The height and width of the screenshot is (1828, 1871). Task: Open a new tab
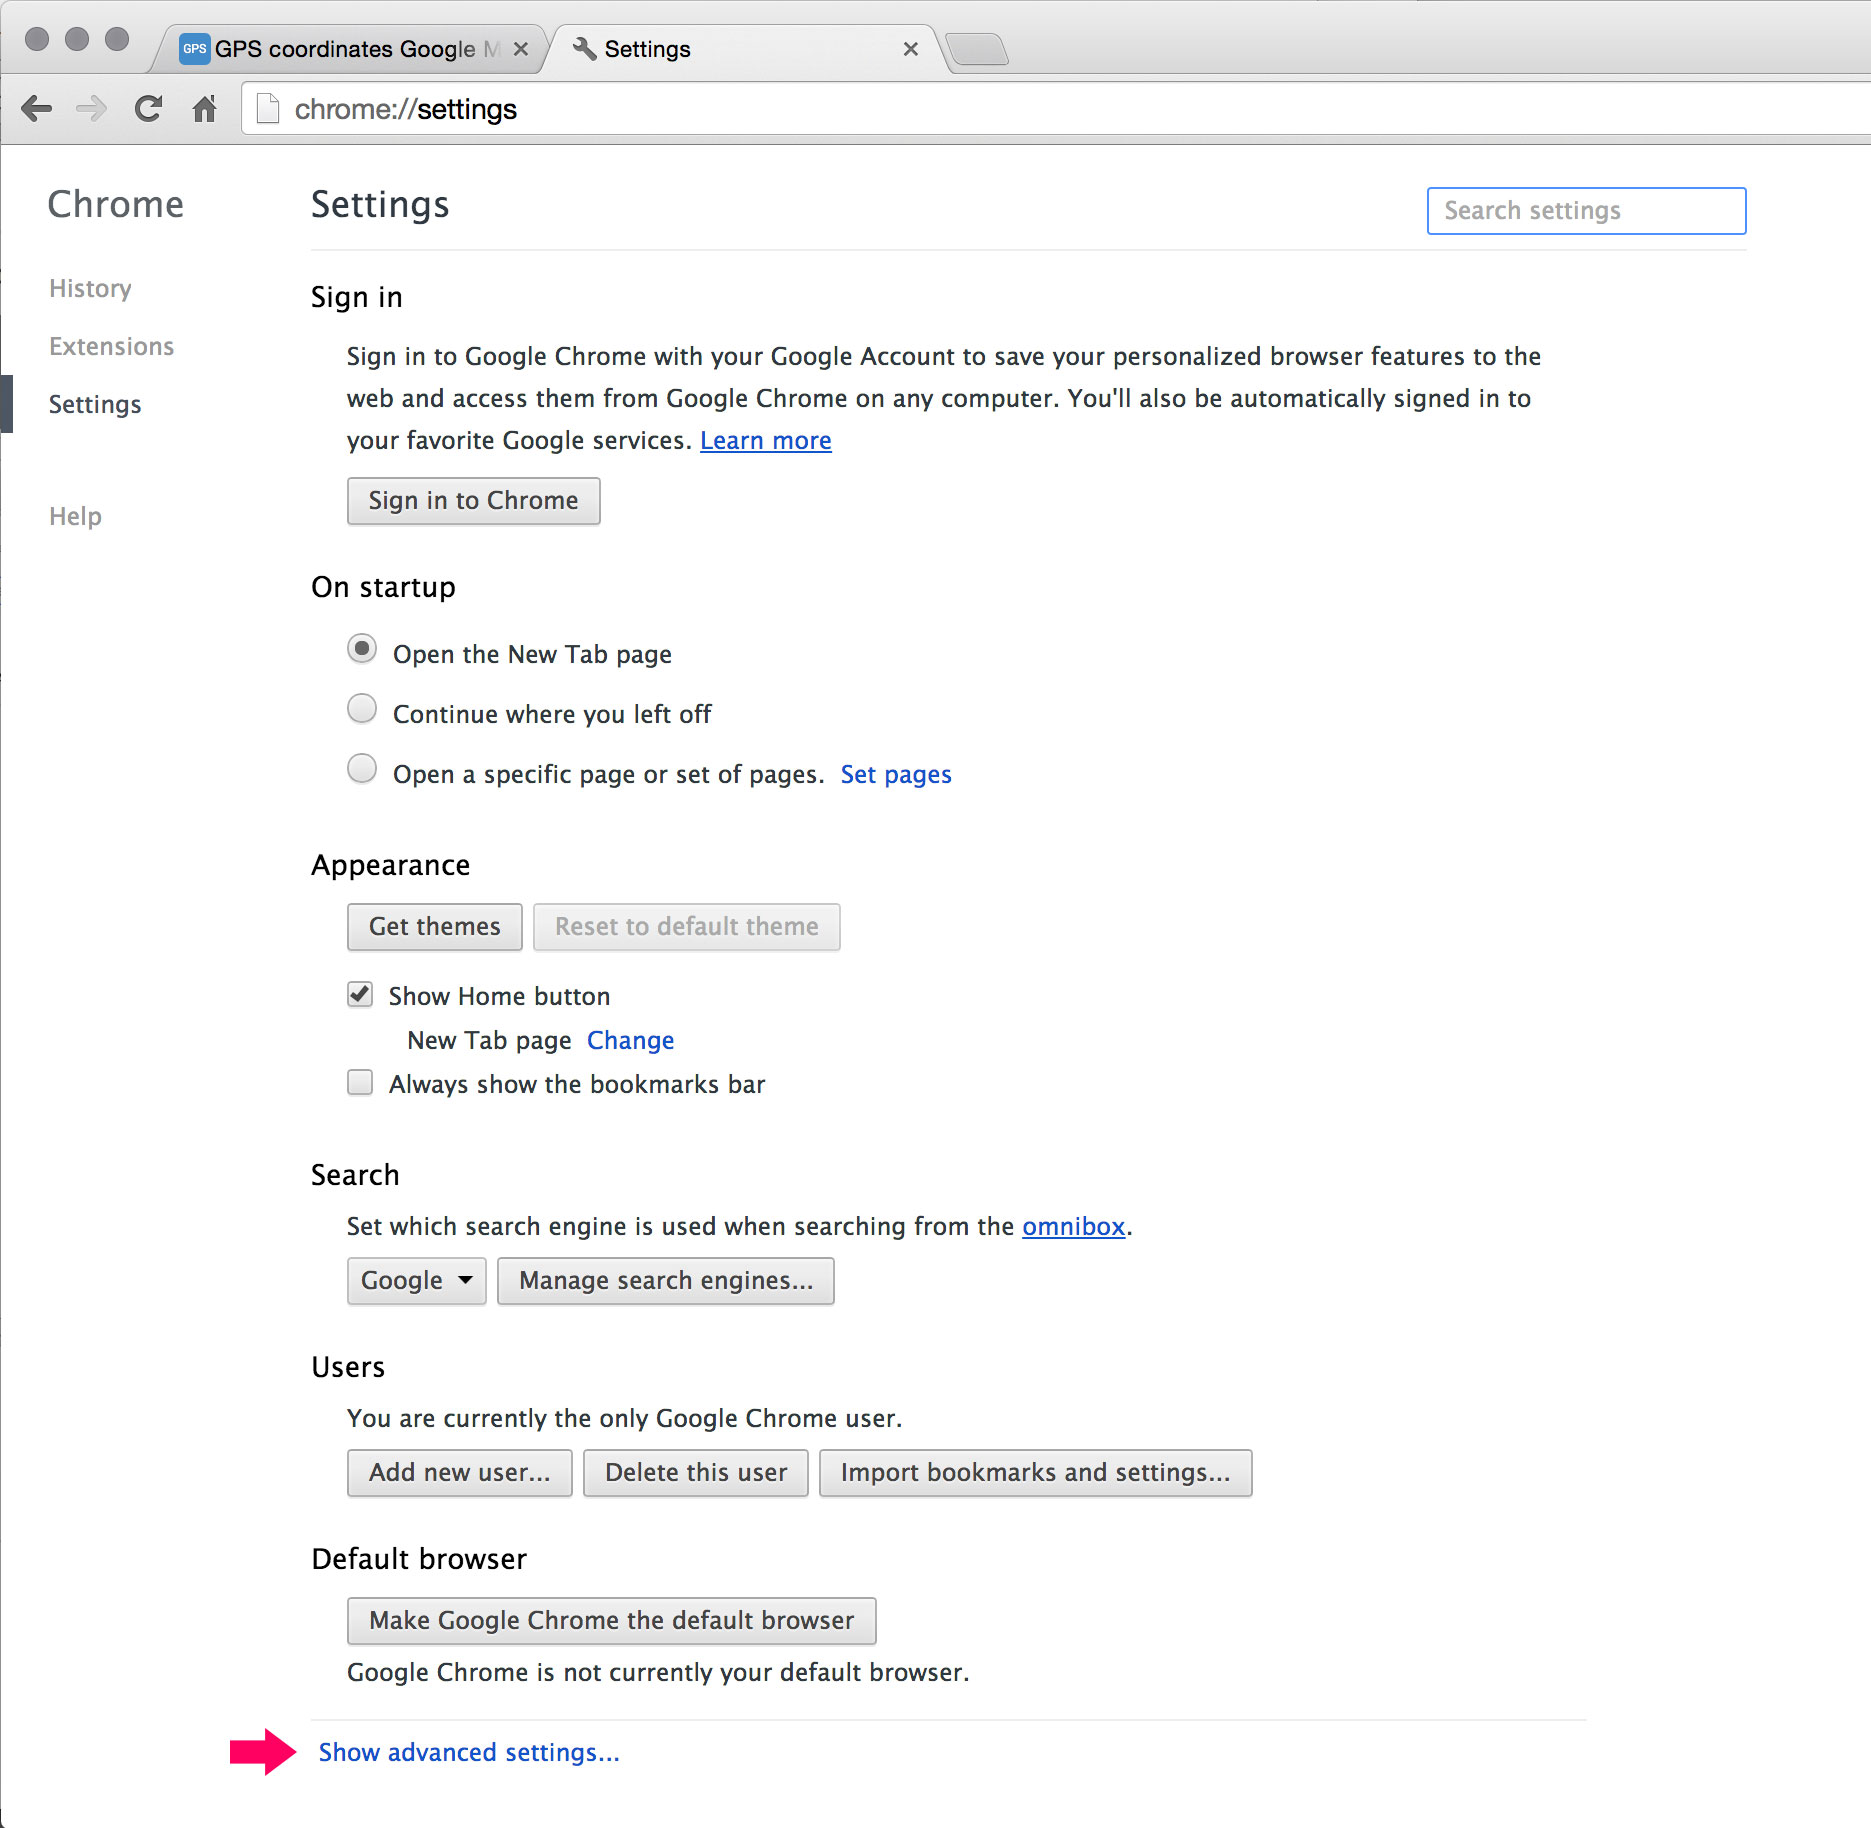[977, 49]
